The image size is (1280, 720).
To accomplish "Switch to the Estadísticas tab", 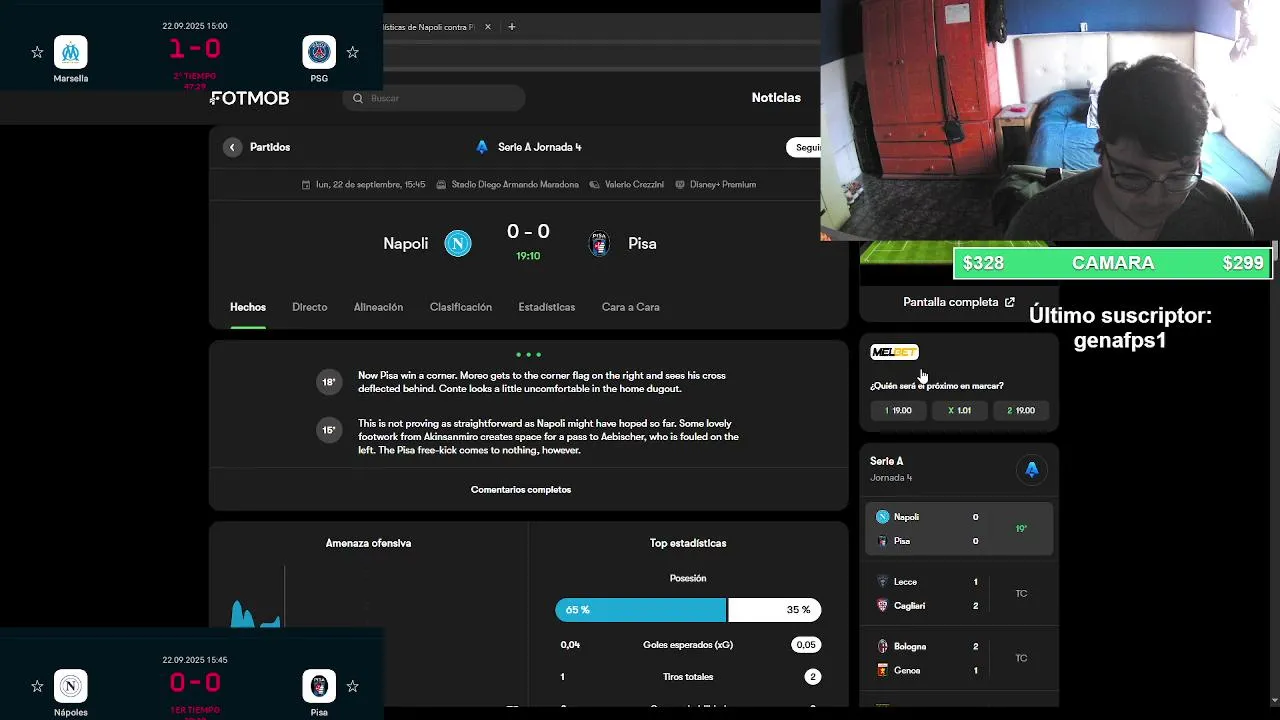I will 547,307.
